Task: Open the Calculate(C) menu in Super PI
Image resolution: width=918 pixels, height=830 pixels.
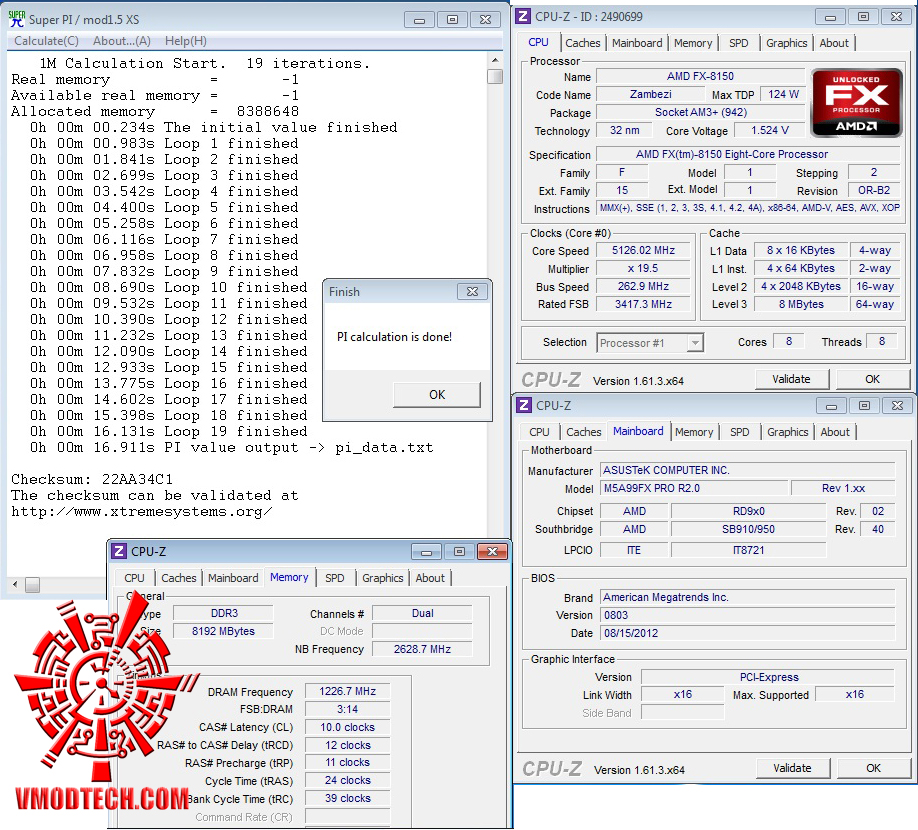Action: pos(46,41)
